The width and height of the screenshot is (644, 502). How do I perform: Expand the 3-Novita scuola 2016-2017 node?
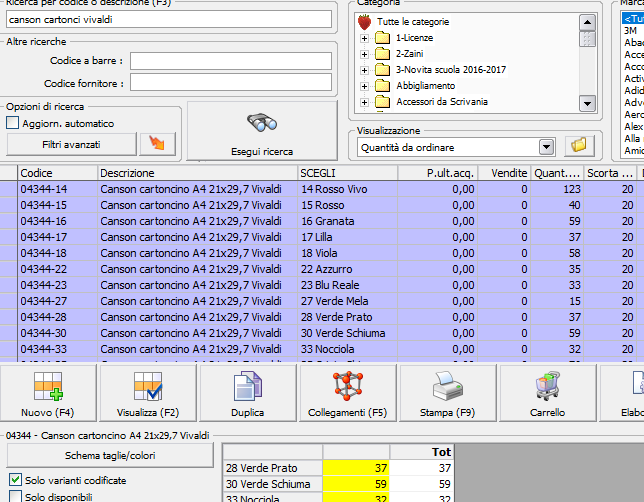(x=364, y=70)
